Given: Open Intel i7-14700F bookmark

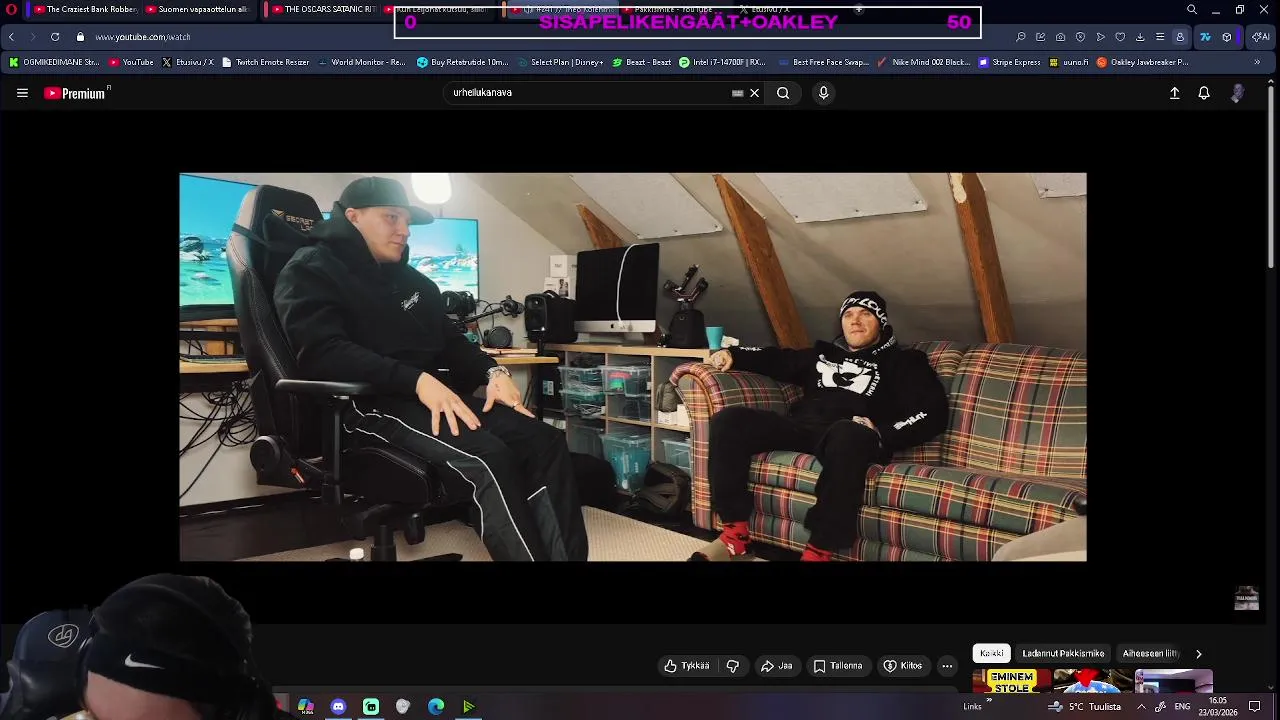Looking at the screenshot, I should pos(722,62).
